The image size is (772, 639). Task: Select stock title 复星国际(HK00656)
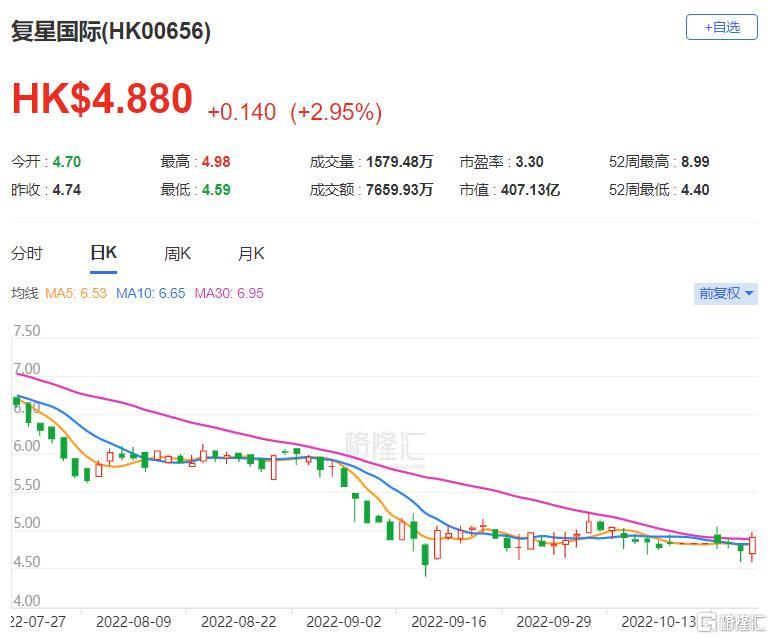[x=111, y=32]
